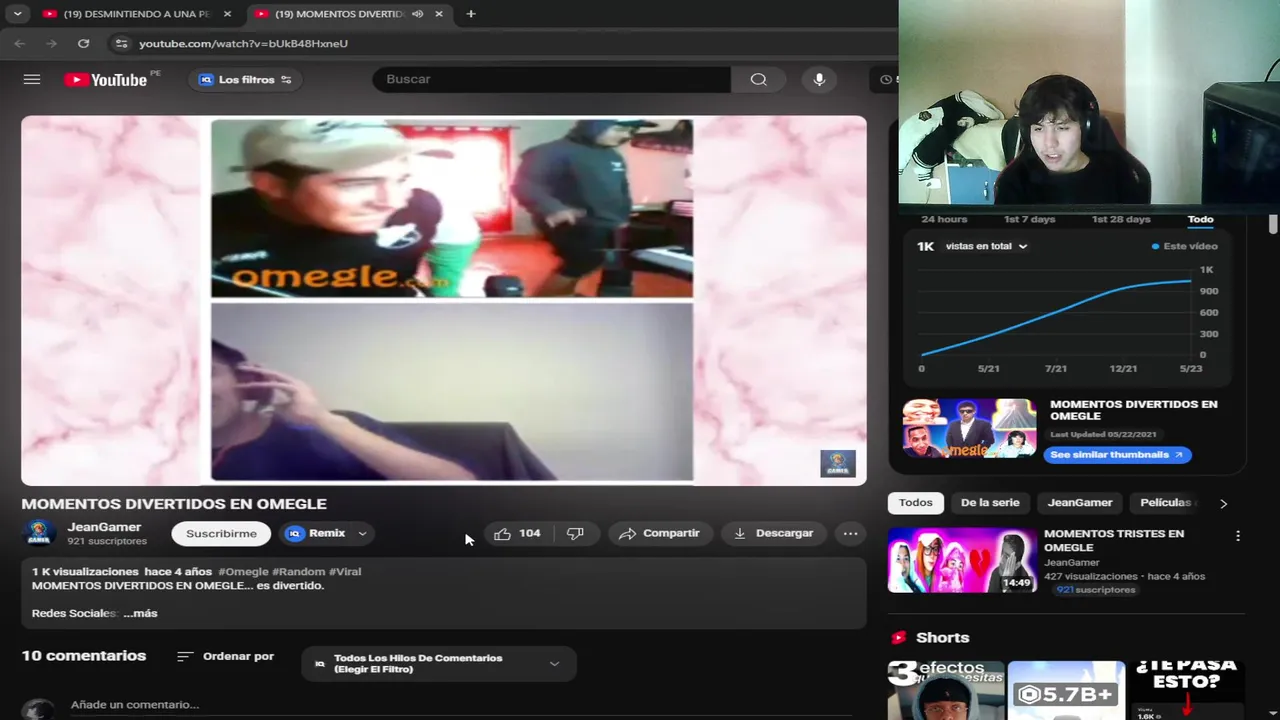The height and width of the screenshot is (720, 1280).
Task: Open the #Viral hashtag link
Action: coord(345,572)
